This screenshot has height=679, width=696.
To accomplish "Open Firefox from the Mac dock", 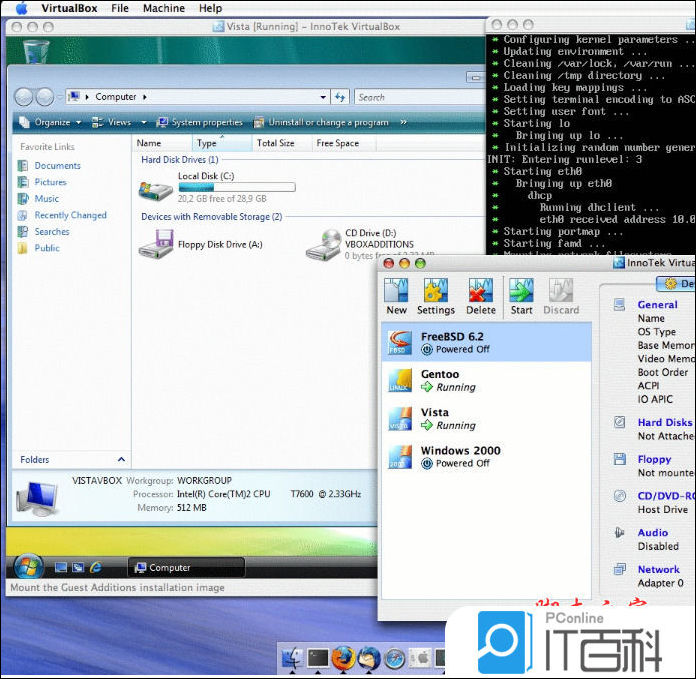I will pos(343,658).
